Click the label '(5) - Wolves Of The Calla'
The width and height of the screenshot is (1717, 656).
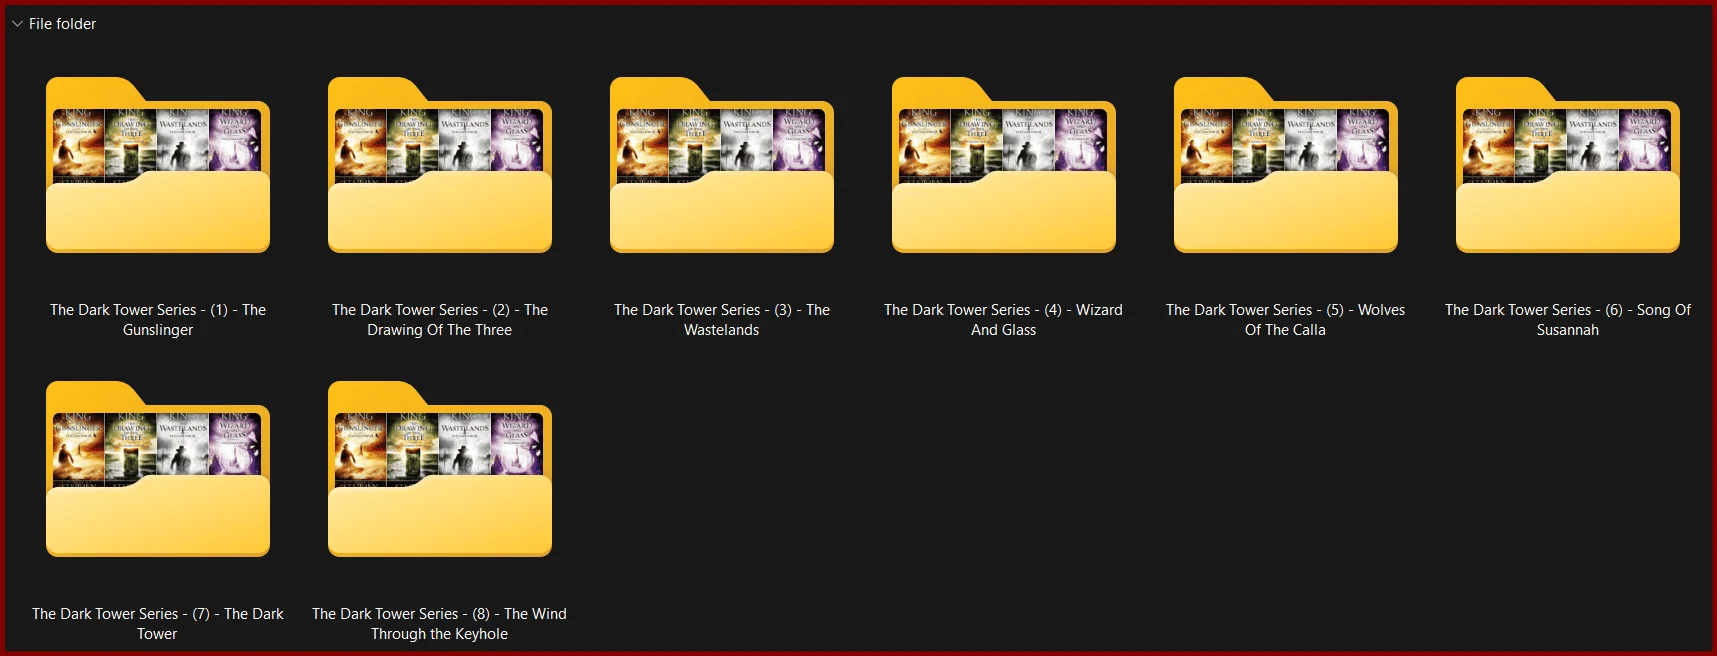point(1286,320)
